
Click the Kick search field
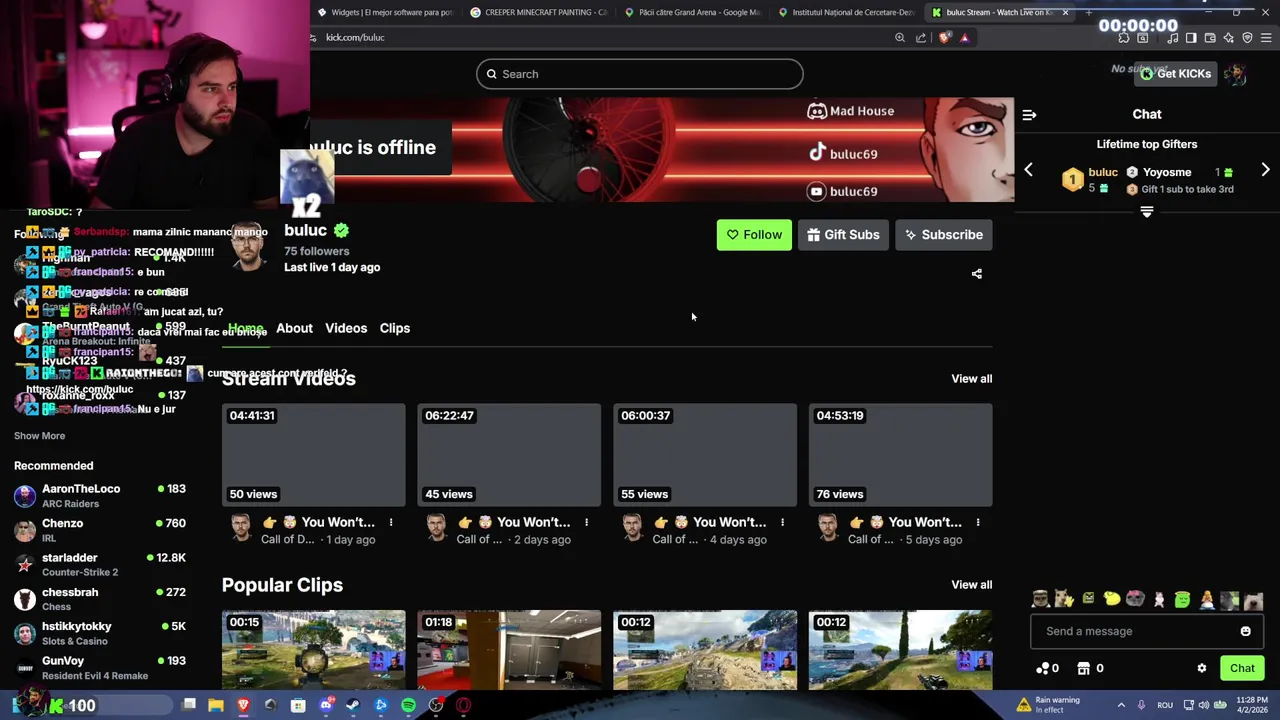click(640, 74)
